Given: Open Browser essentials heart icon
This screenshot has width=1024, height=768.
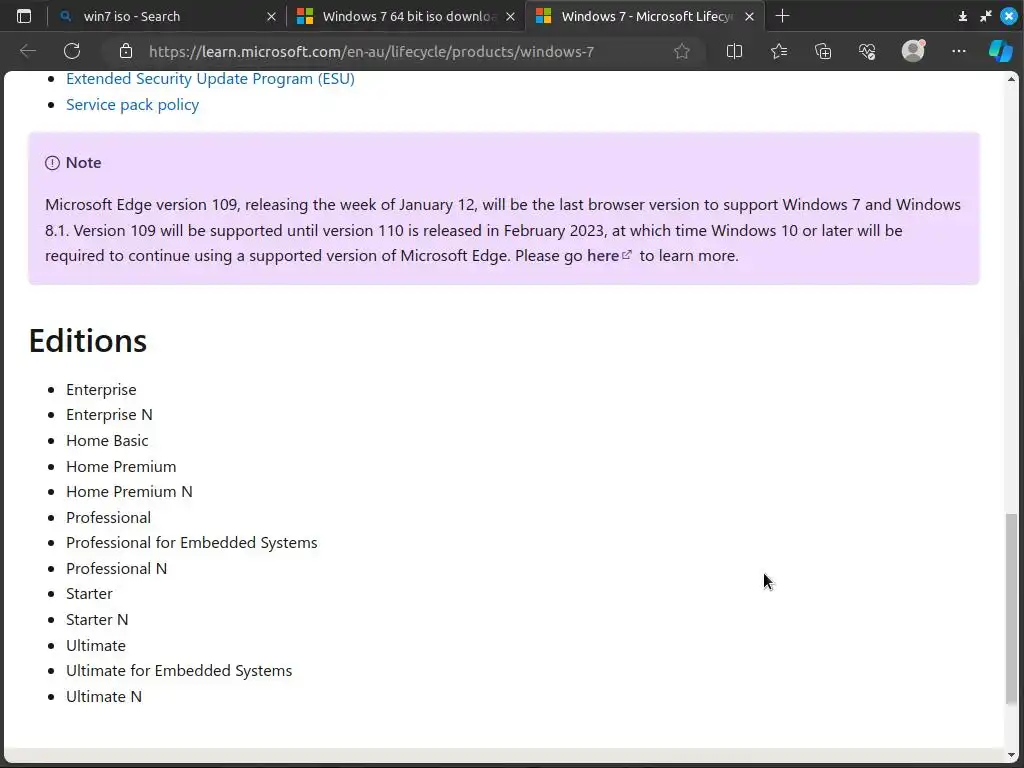Looking at the screenshot, I should [x=867, y=51].
